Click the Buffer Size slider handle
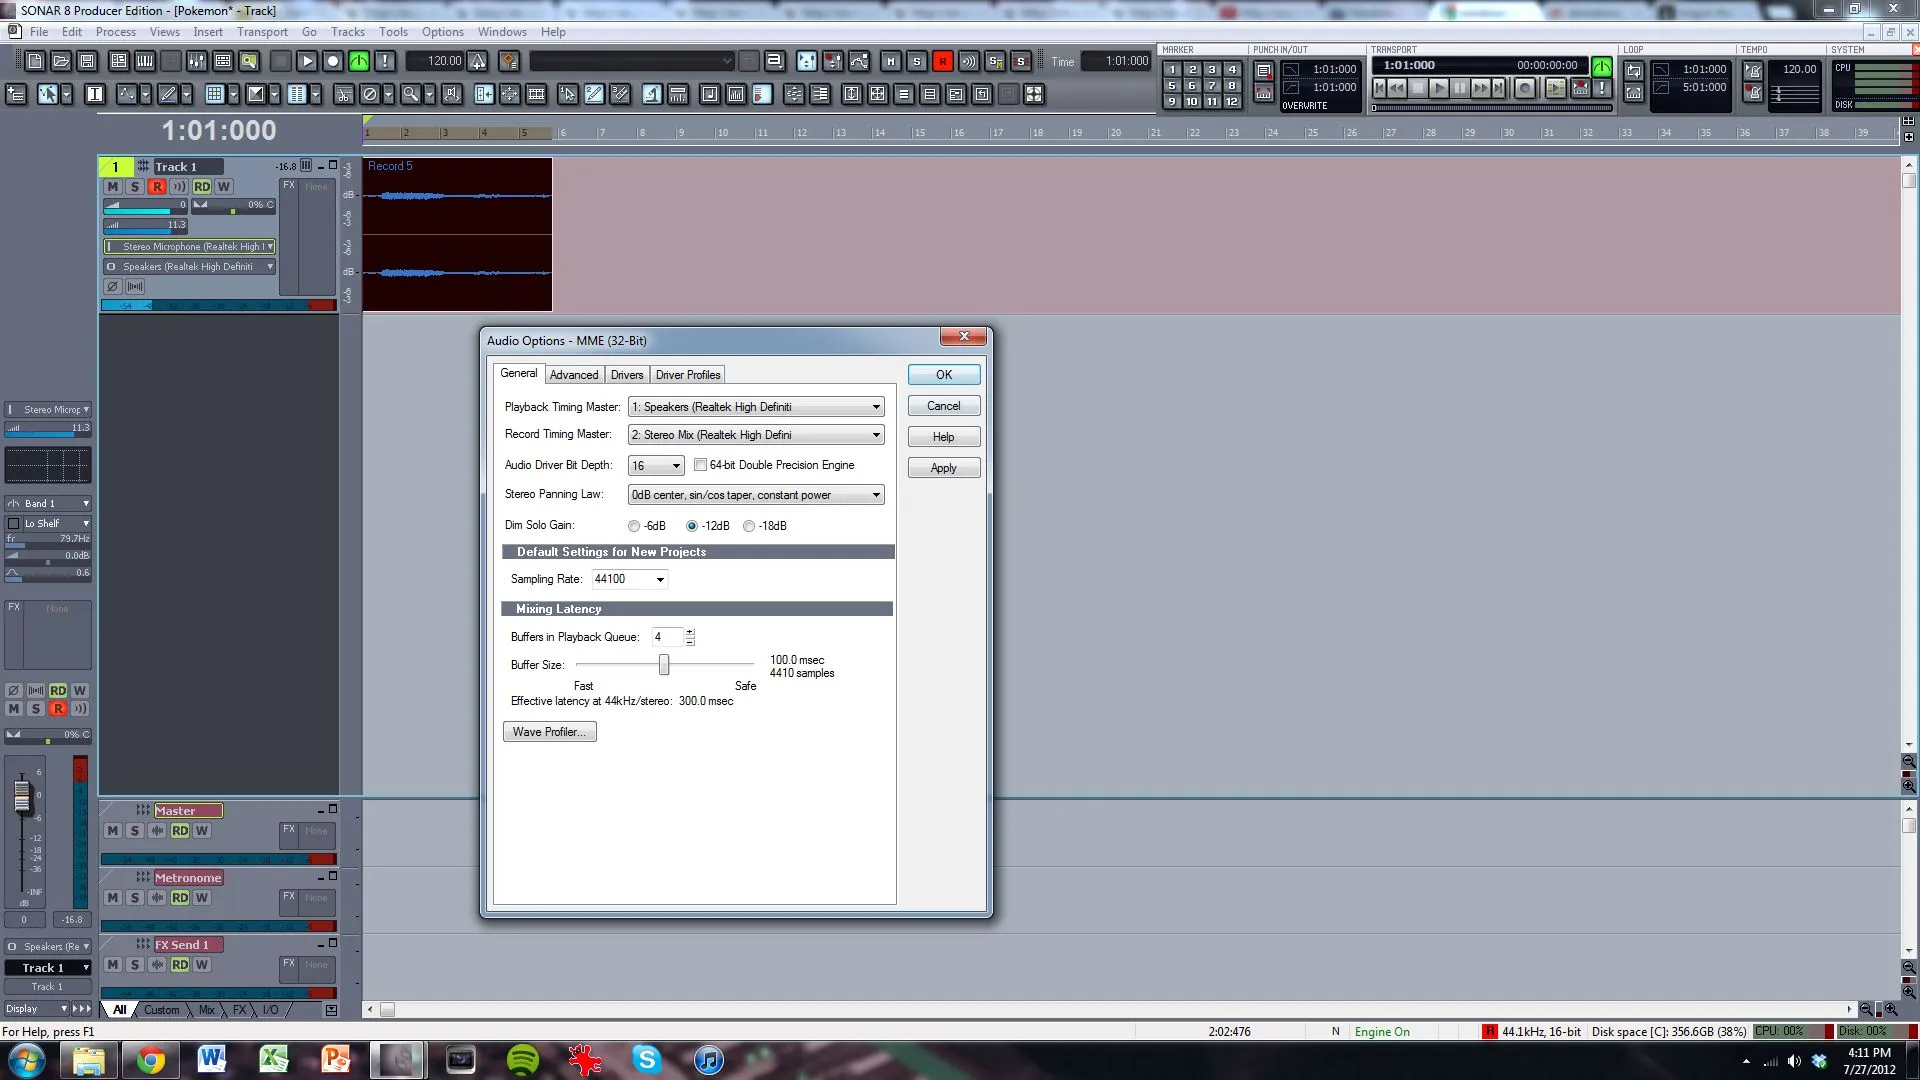Image resolution: width=1920 pixels, height=1080 pixels. (664, 665)
